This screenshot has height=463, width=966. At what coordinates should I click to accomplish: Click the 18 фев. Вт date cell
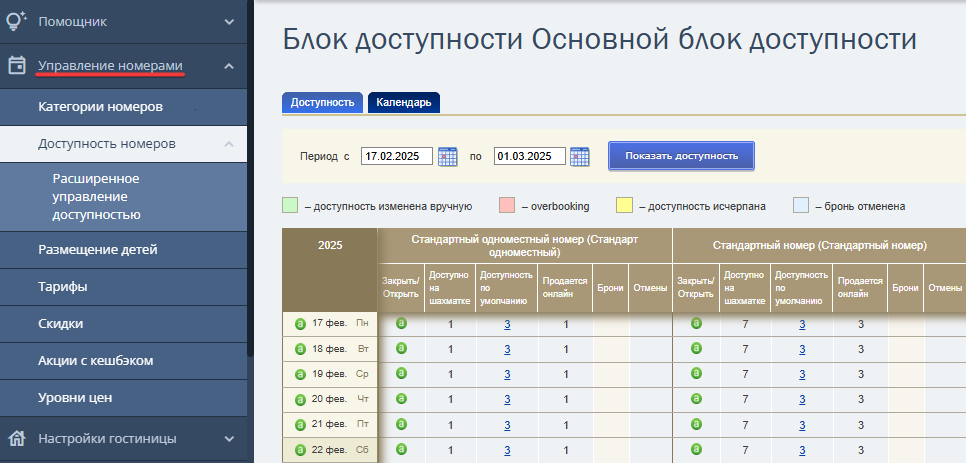pyautogui.click(x=330, y=349)
